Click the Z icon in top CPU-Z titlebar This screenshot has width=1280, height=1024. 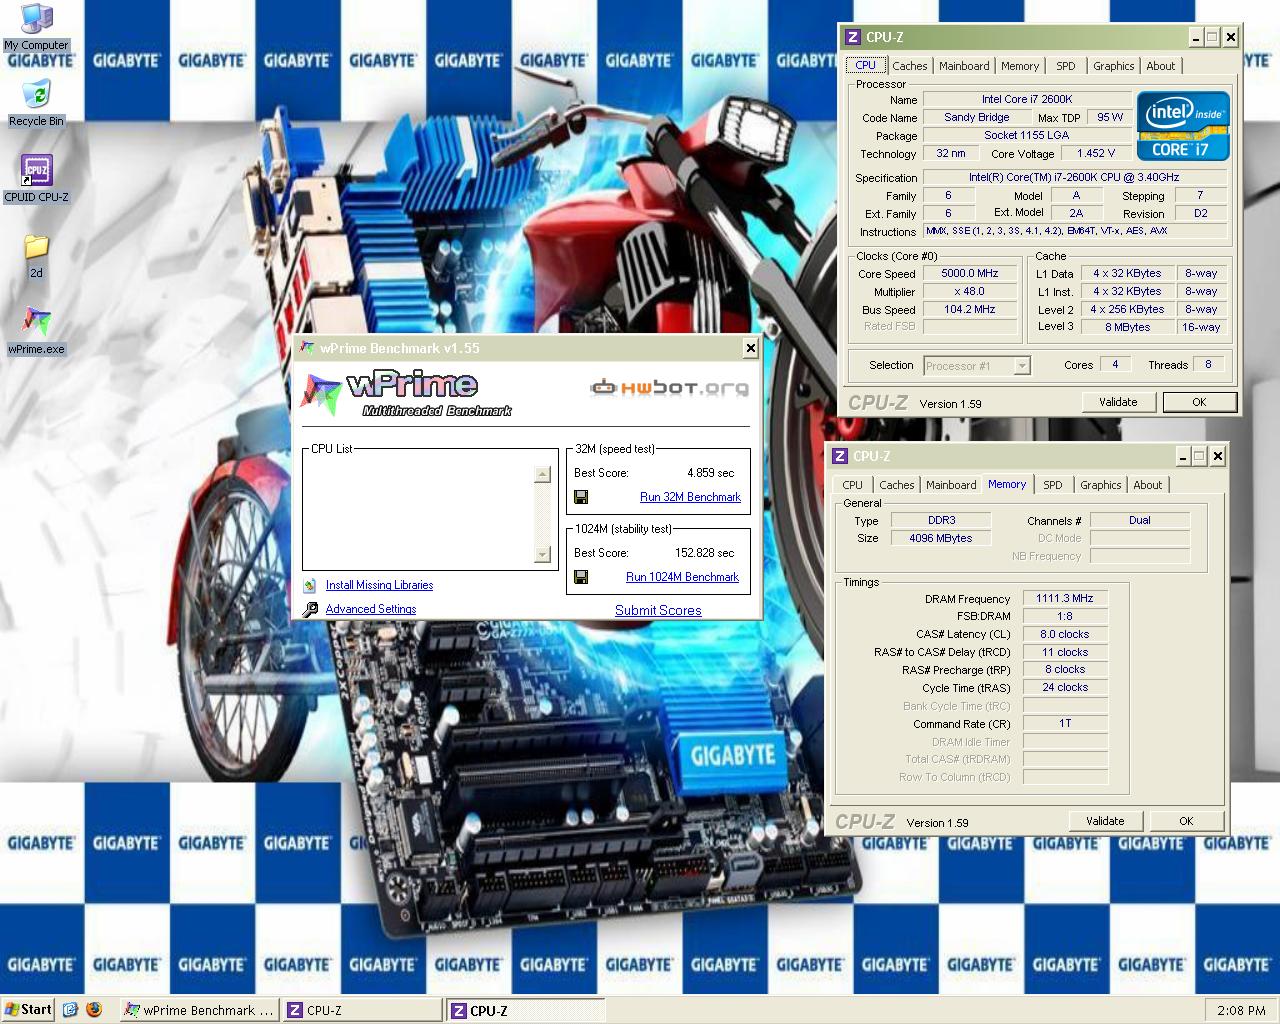[x=853, y=37]
